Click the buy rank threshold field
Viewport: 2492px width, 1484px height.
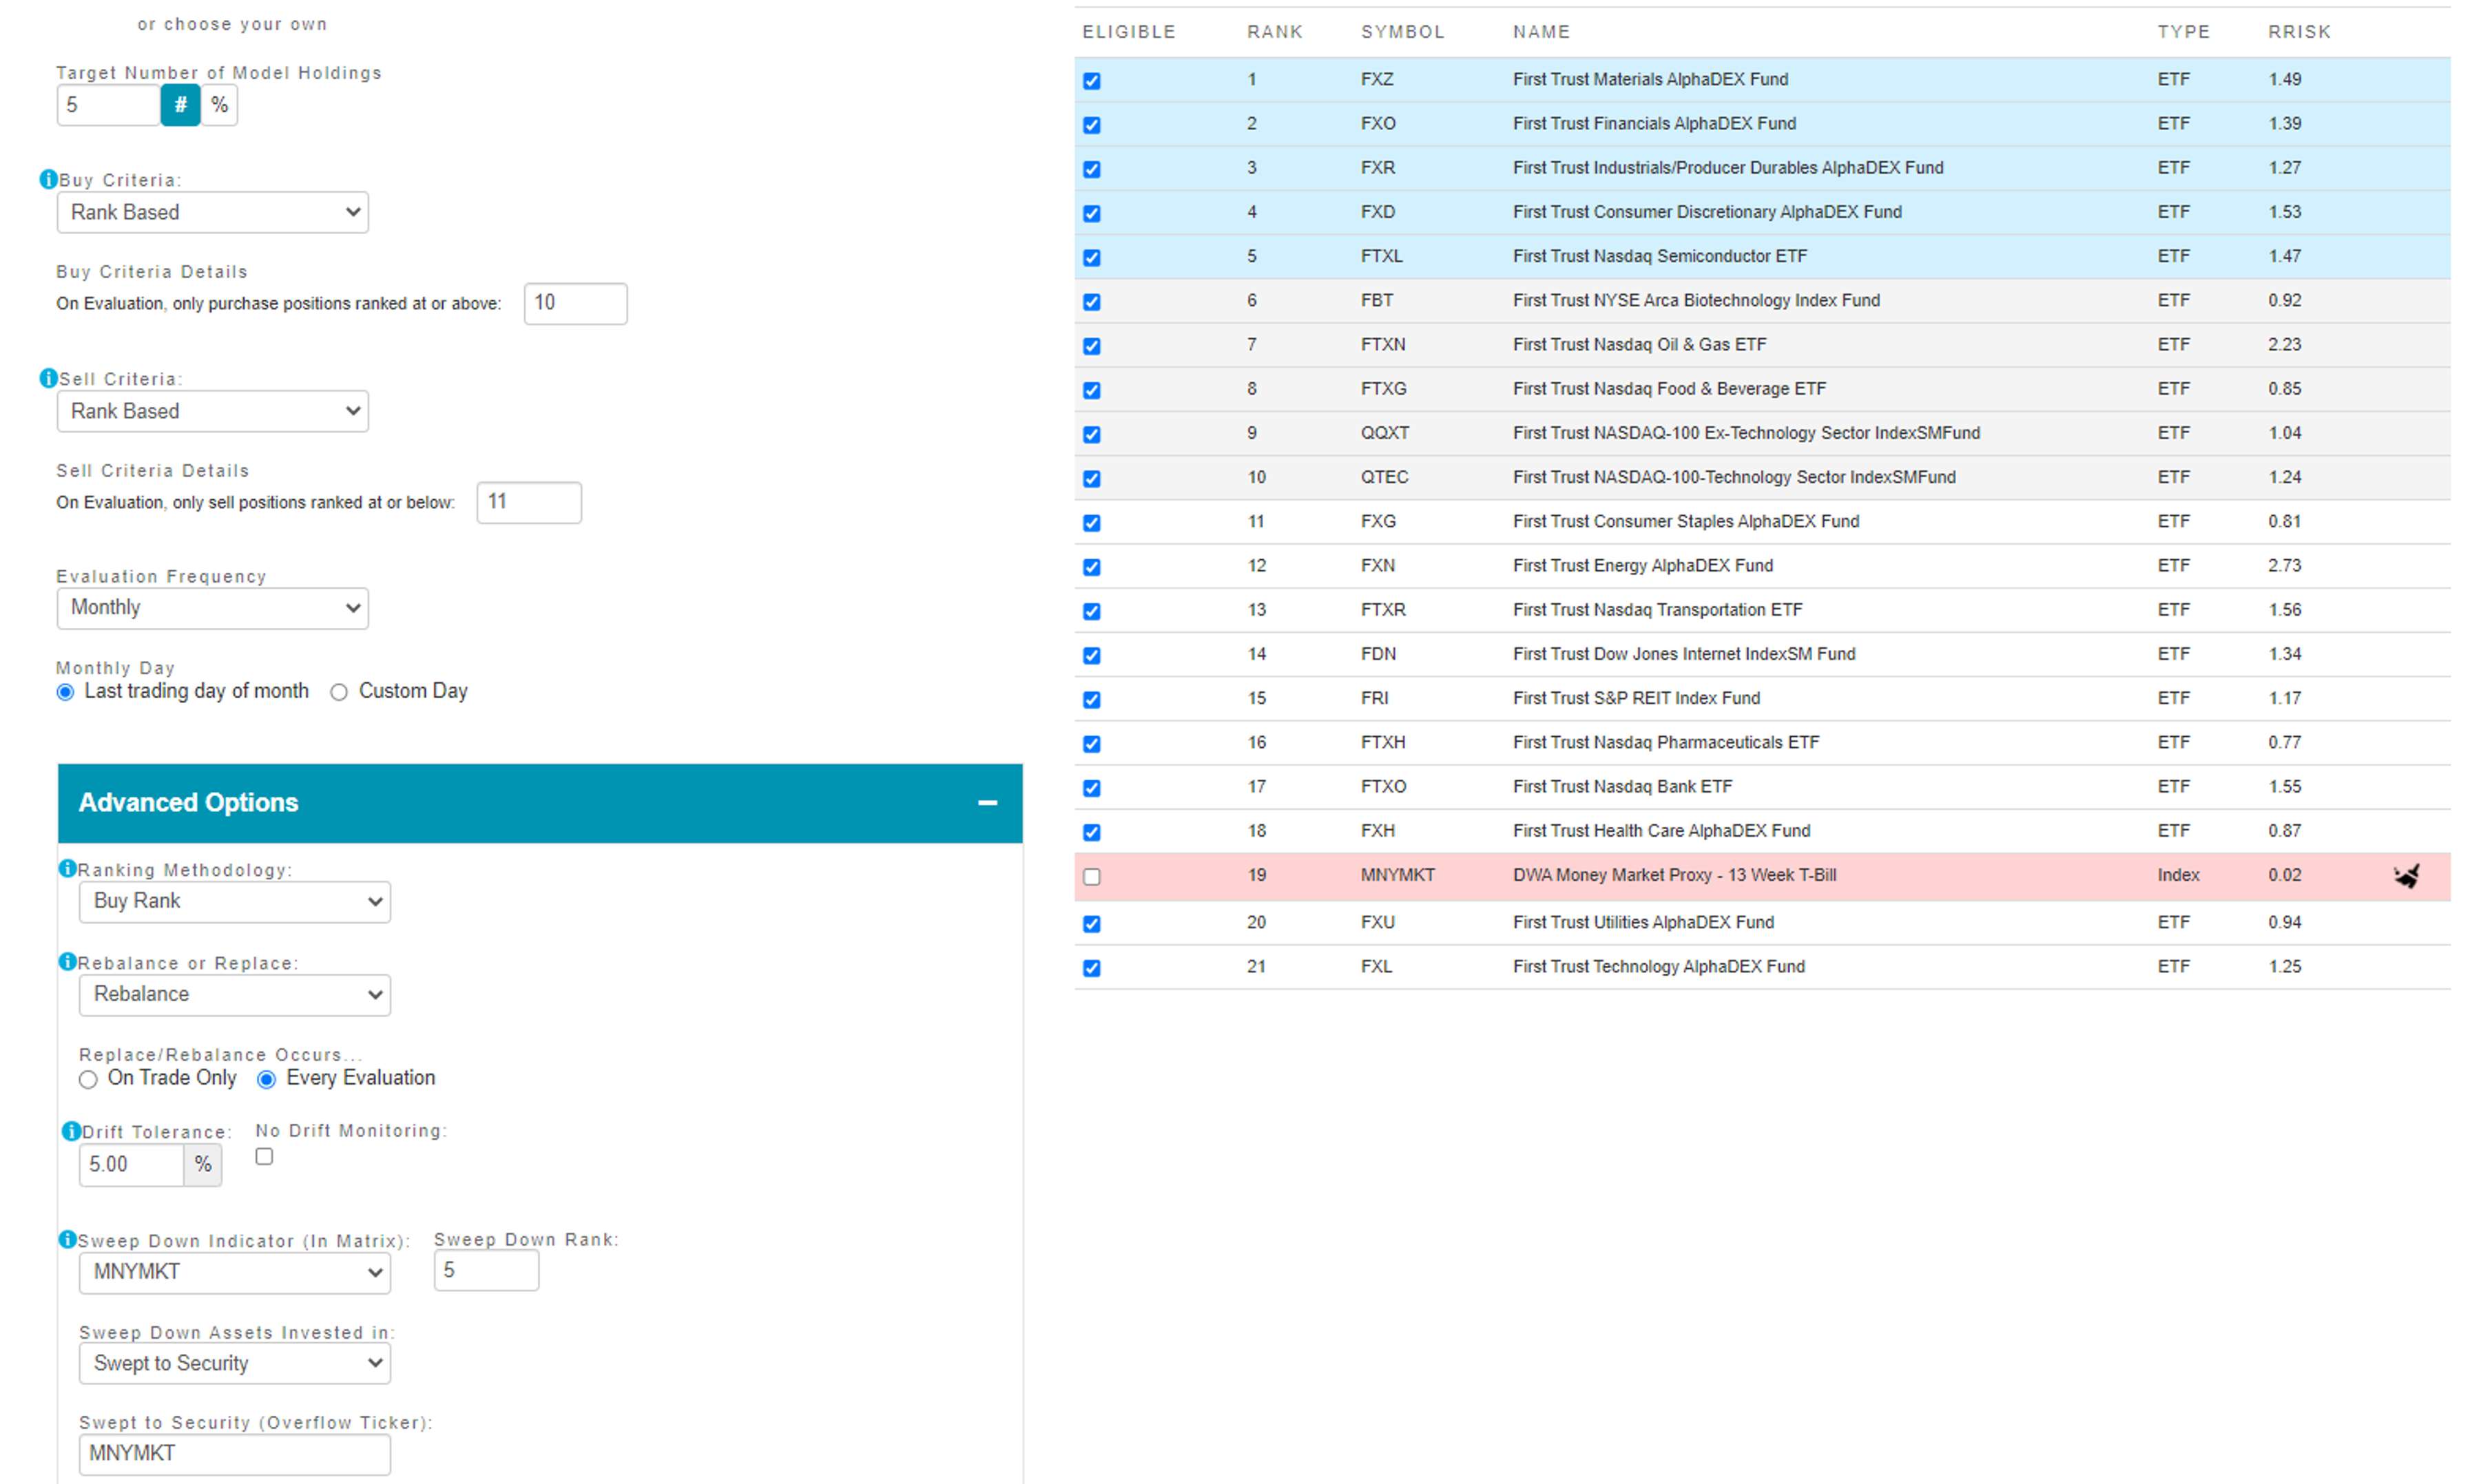(576, 303)
